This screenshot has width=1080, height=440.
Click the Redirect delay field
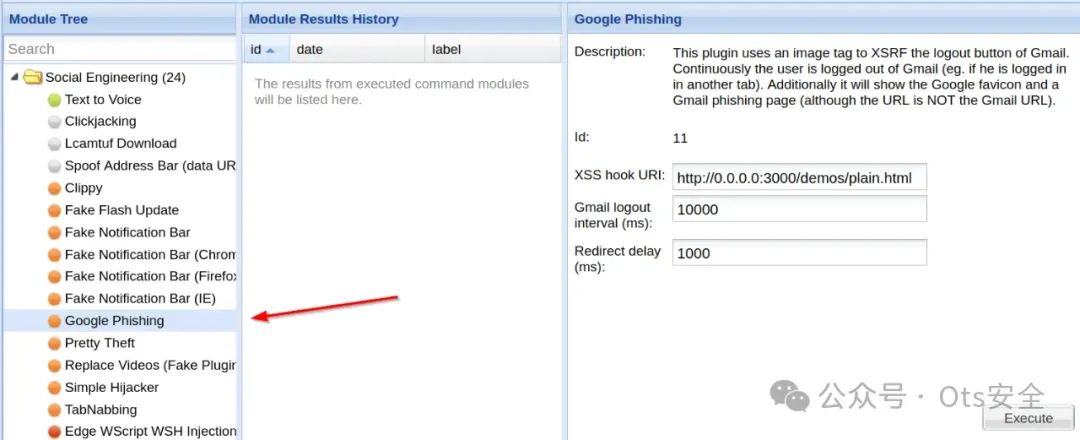click(x=800, y=253)
